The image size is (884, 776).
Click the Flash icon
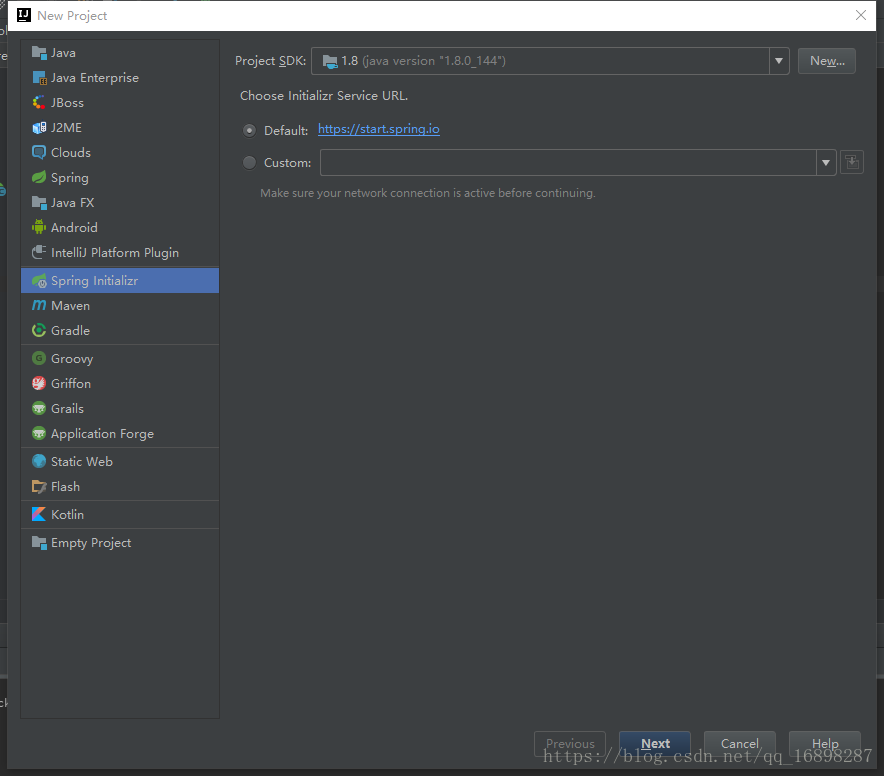39,486
